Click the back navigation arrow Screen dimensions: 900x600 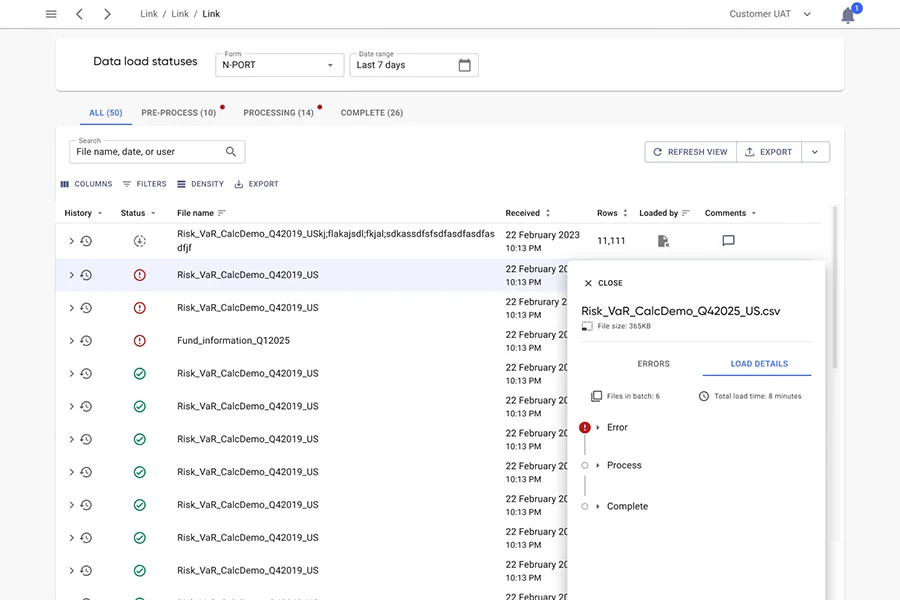tap(80, 14)
